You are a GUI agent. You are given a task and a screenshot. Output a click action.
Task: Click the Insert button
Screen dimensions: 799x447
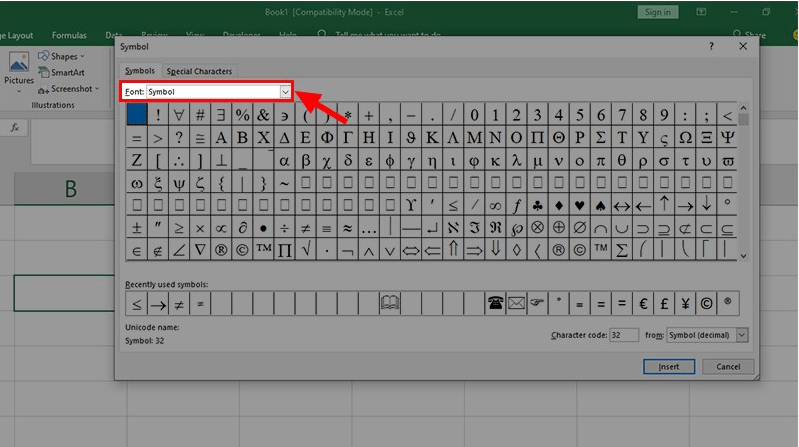tap(669, 367)
